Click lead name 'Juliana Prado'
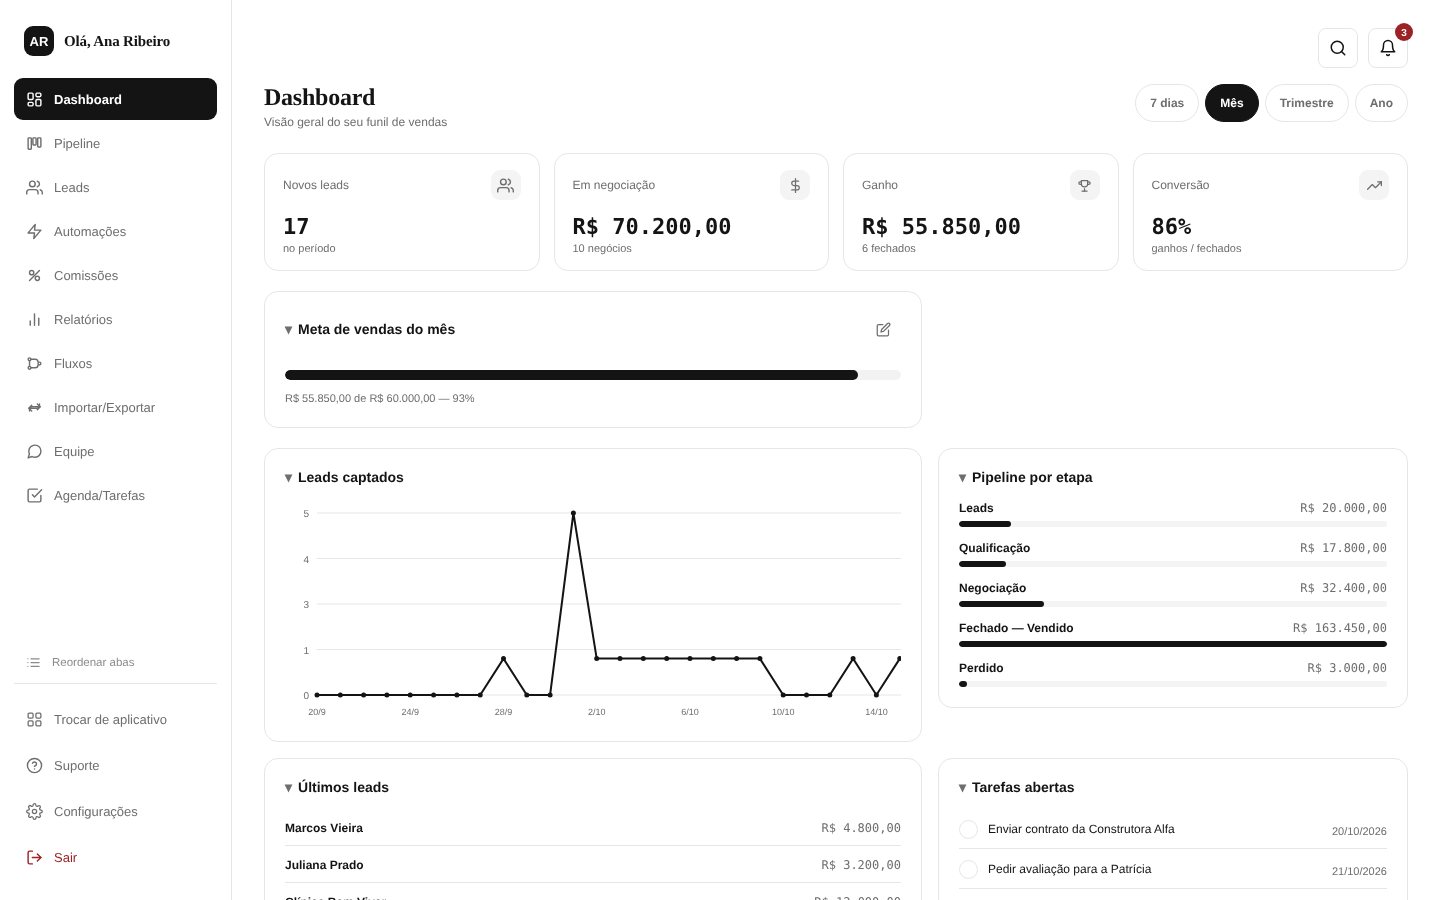The image size is (1440, 900). point(324,865)
